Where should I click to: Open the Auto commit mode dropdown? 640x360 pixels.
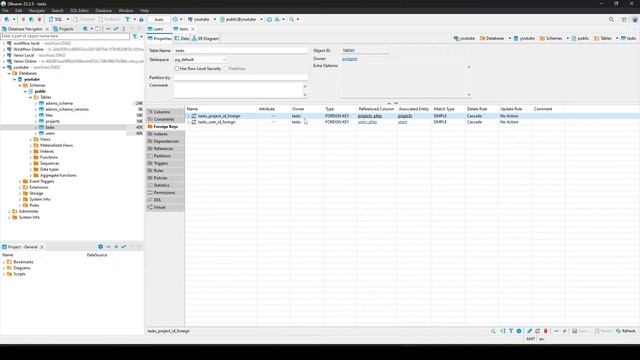(x=159, y=19)
